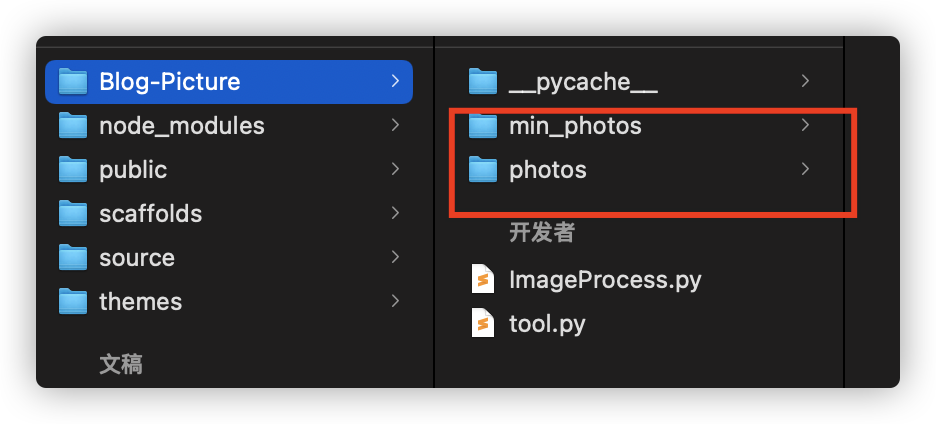Click the tool.py file icon

pyautogui.click(x=483, y=323)
